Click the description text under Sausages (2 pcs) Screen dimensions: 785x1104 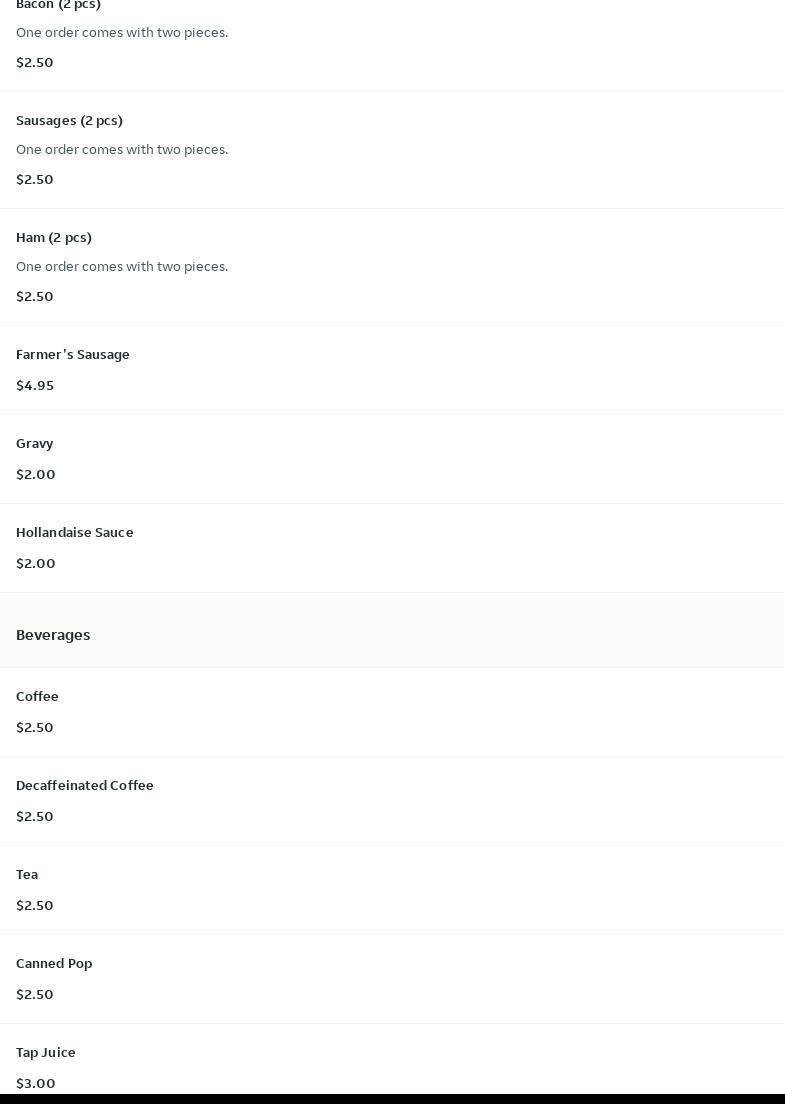(x=122, y=150)
